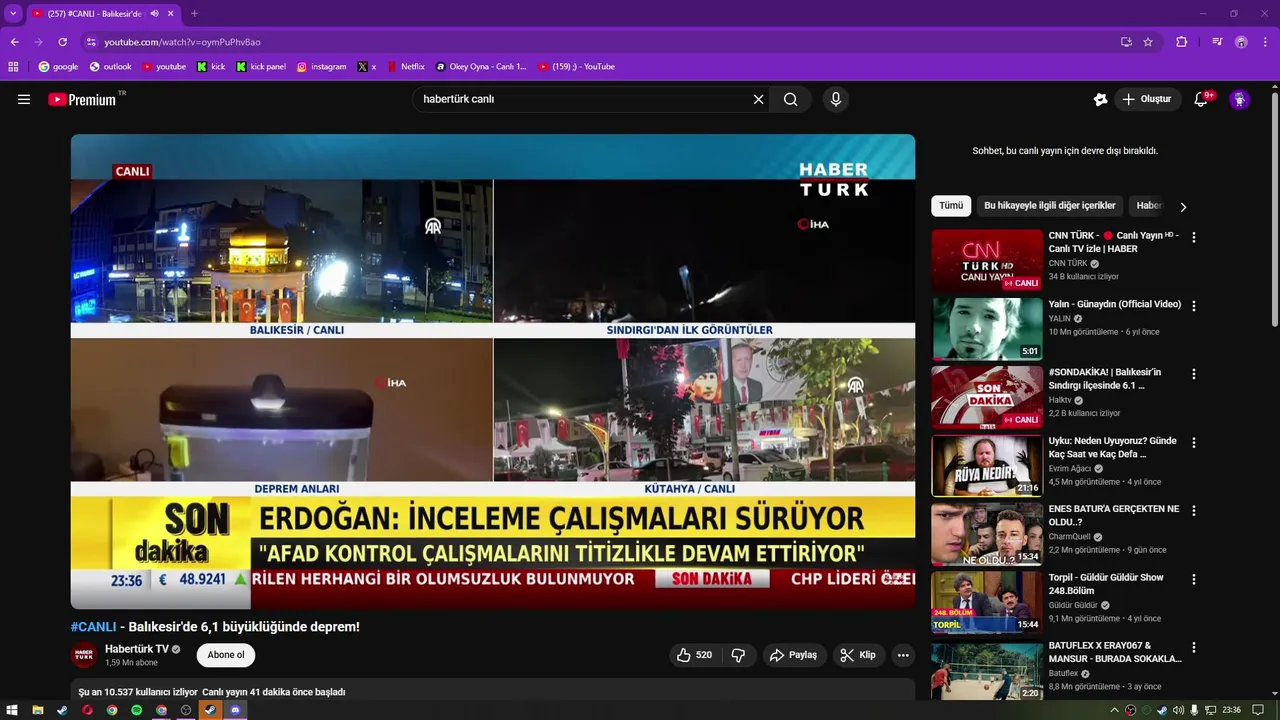Click the Oluştur create button
The height and width of the screenshot is (720, 1280).
click(x=1148, y=99)
